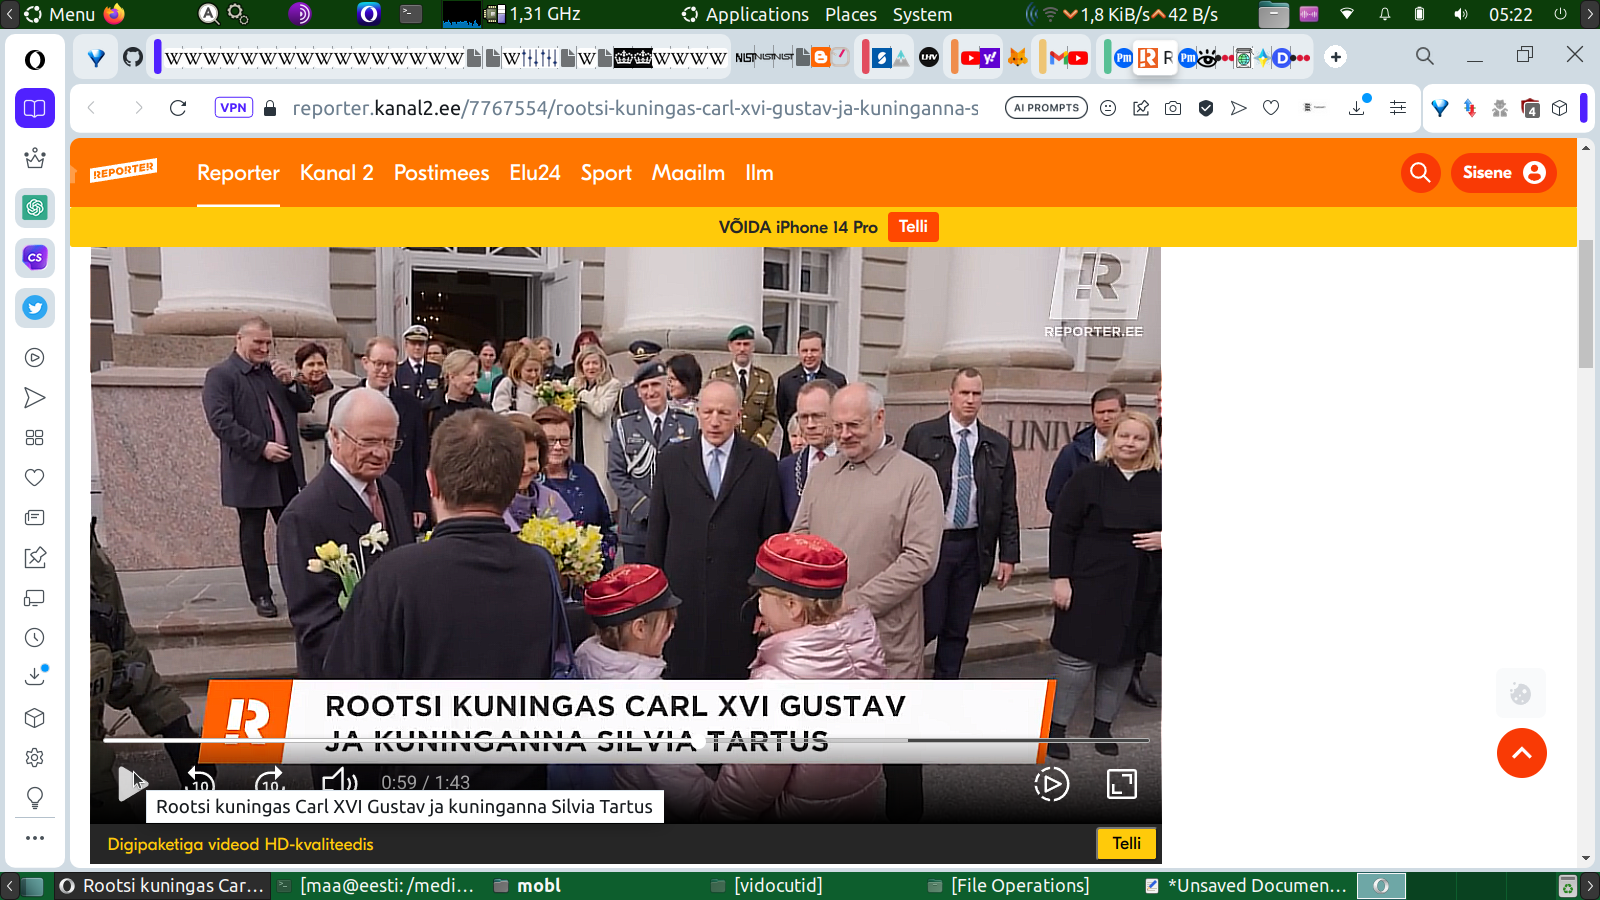Click the yellow Telli button below video
This screenshot has height=900, width=1600.
point(1126,844)
